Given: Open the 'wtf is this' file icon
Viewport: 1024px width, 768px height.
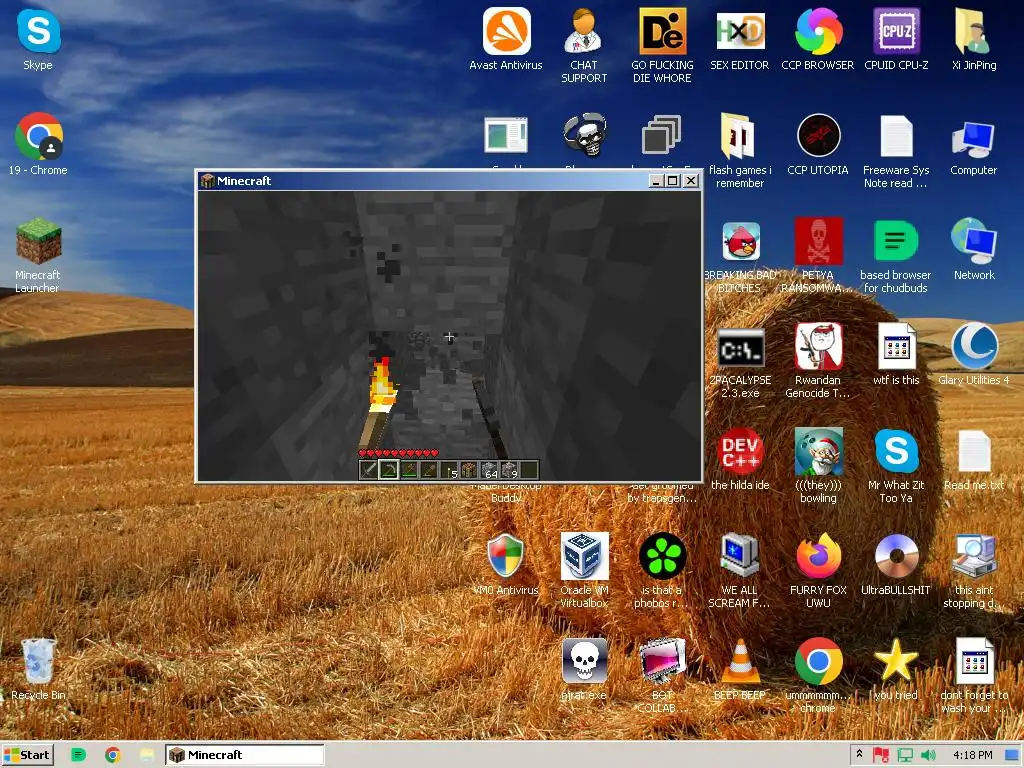Looking at the screenshot, I should click(x=896, y=354).
